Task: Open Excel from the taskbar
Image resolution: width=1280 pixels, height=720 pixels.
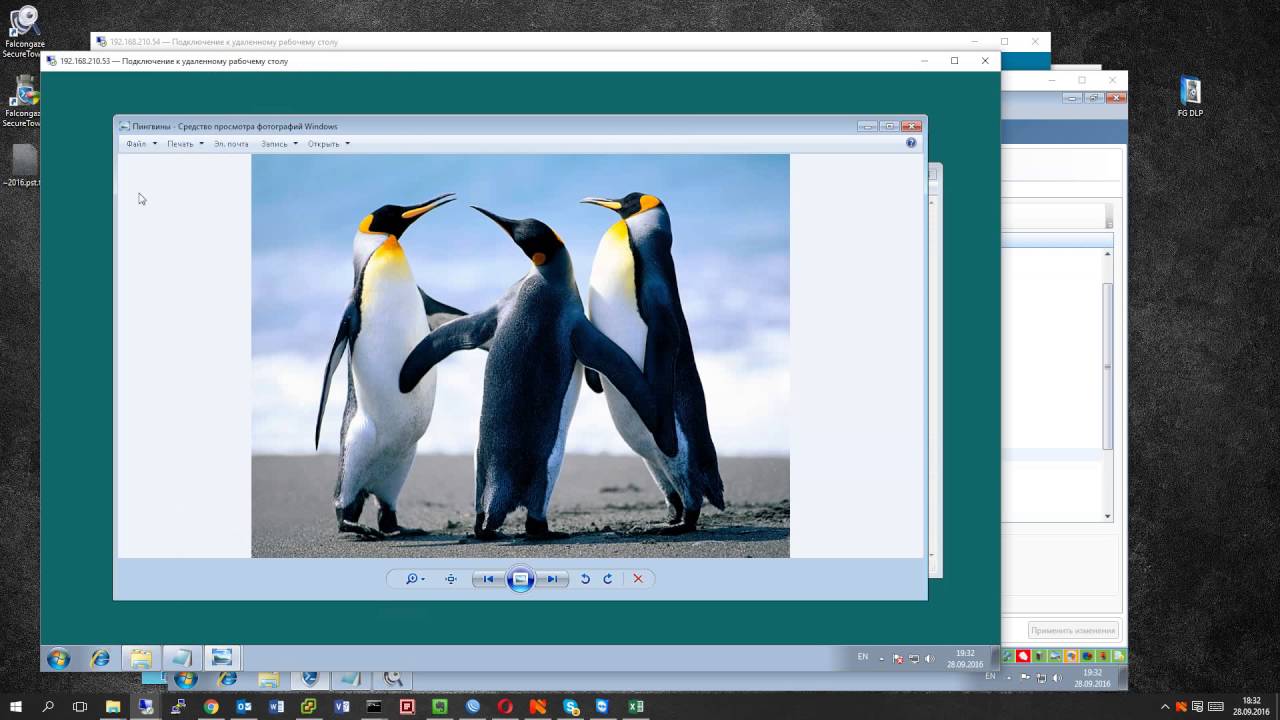Action: tap(636, 707)
